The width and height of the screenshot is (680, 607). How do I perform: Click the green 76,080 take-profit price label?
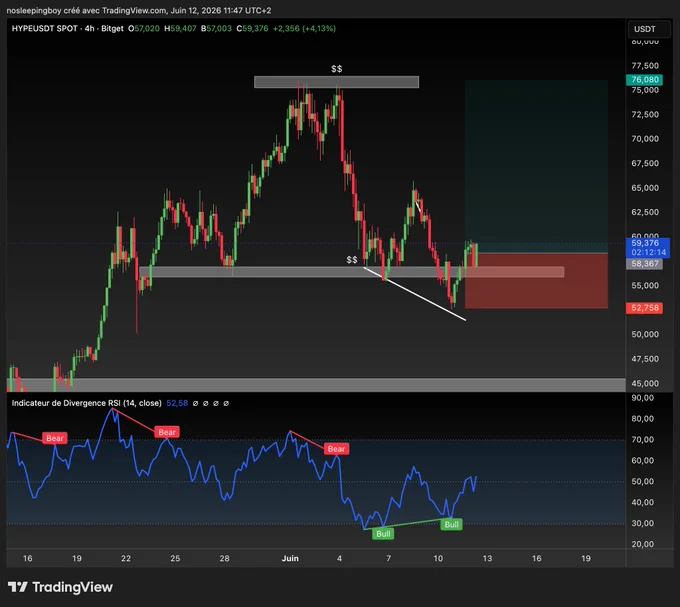coord(644,80)
